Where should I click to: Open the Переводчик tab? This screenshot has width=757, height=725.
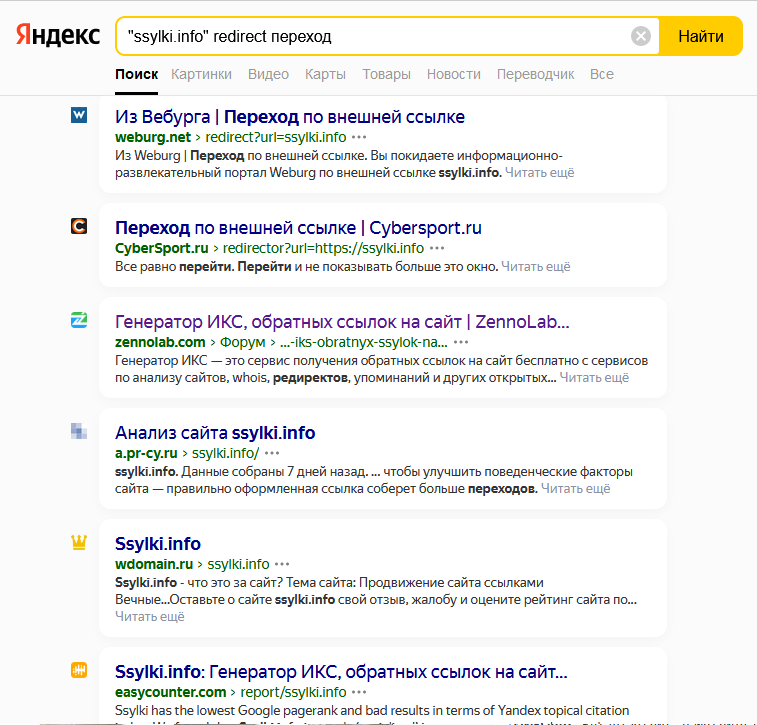tap(535, 74)
